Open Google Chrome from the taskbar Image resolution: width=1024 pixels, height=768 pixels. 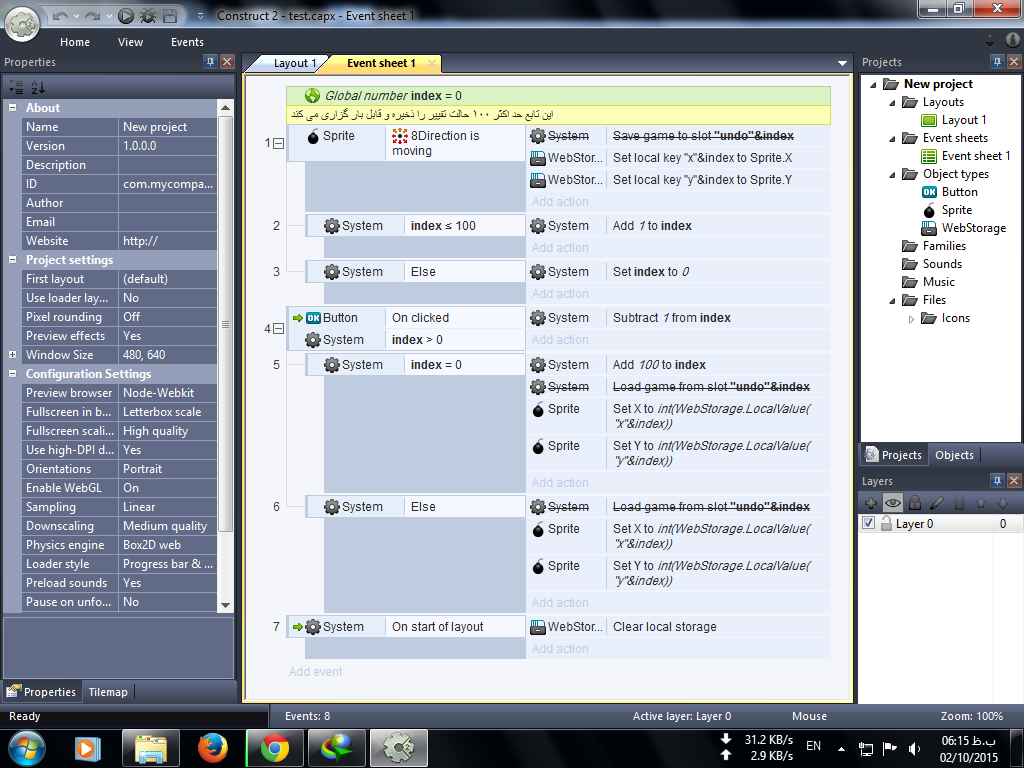click(275, 748)
